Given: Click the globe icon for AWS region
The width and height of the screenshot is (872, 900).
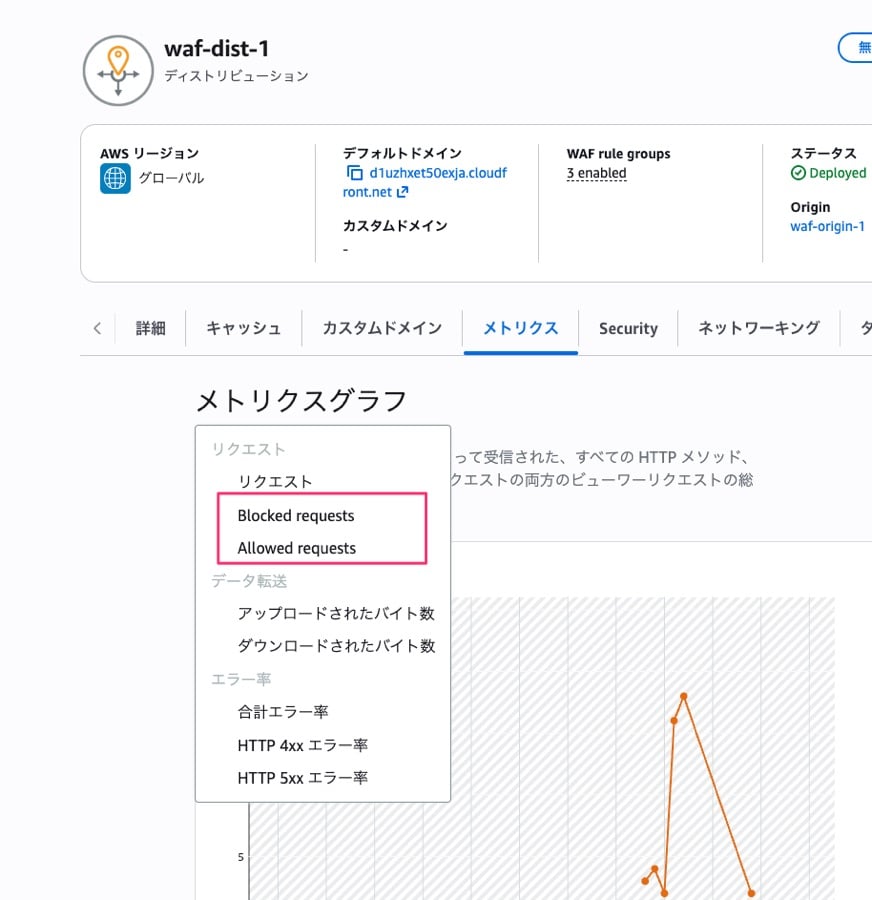Looking at the screenshot, I should click(x=115, y=179).
